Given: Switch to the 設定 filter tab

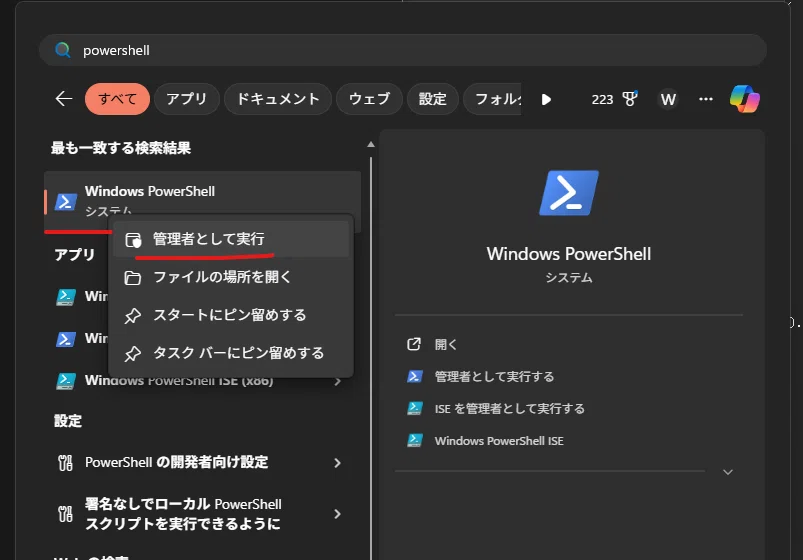Looking at the screenshot, I should pos(433,99).
